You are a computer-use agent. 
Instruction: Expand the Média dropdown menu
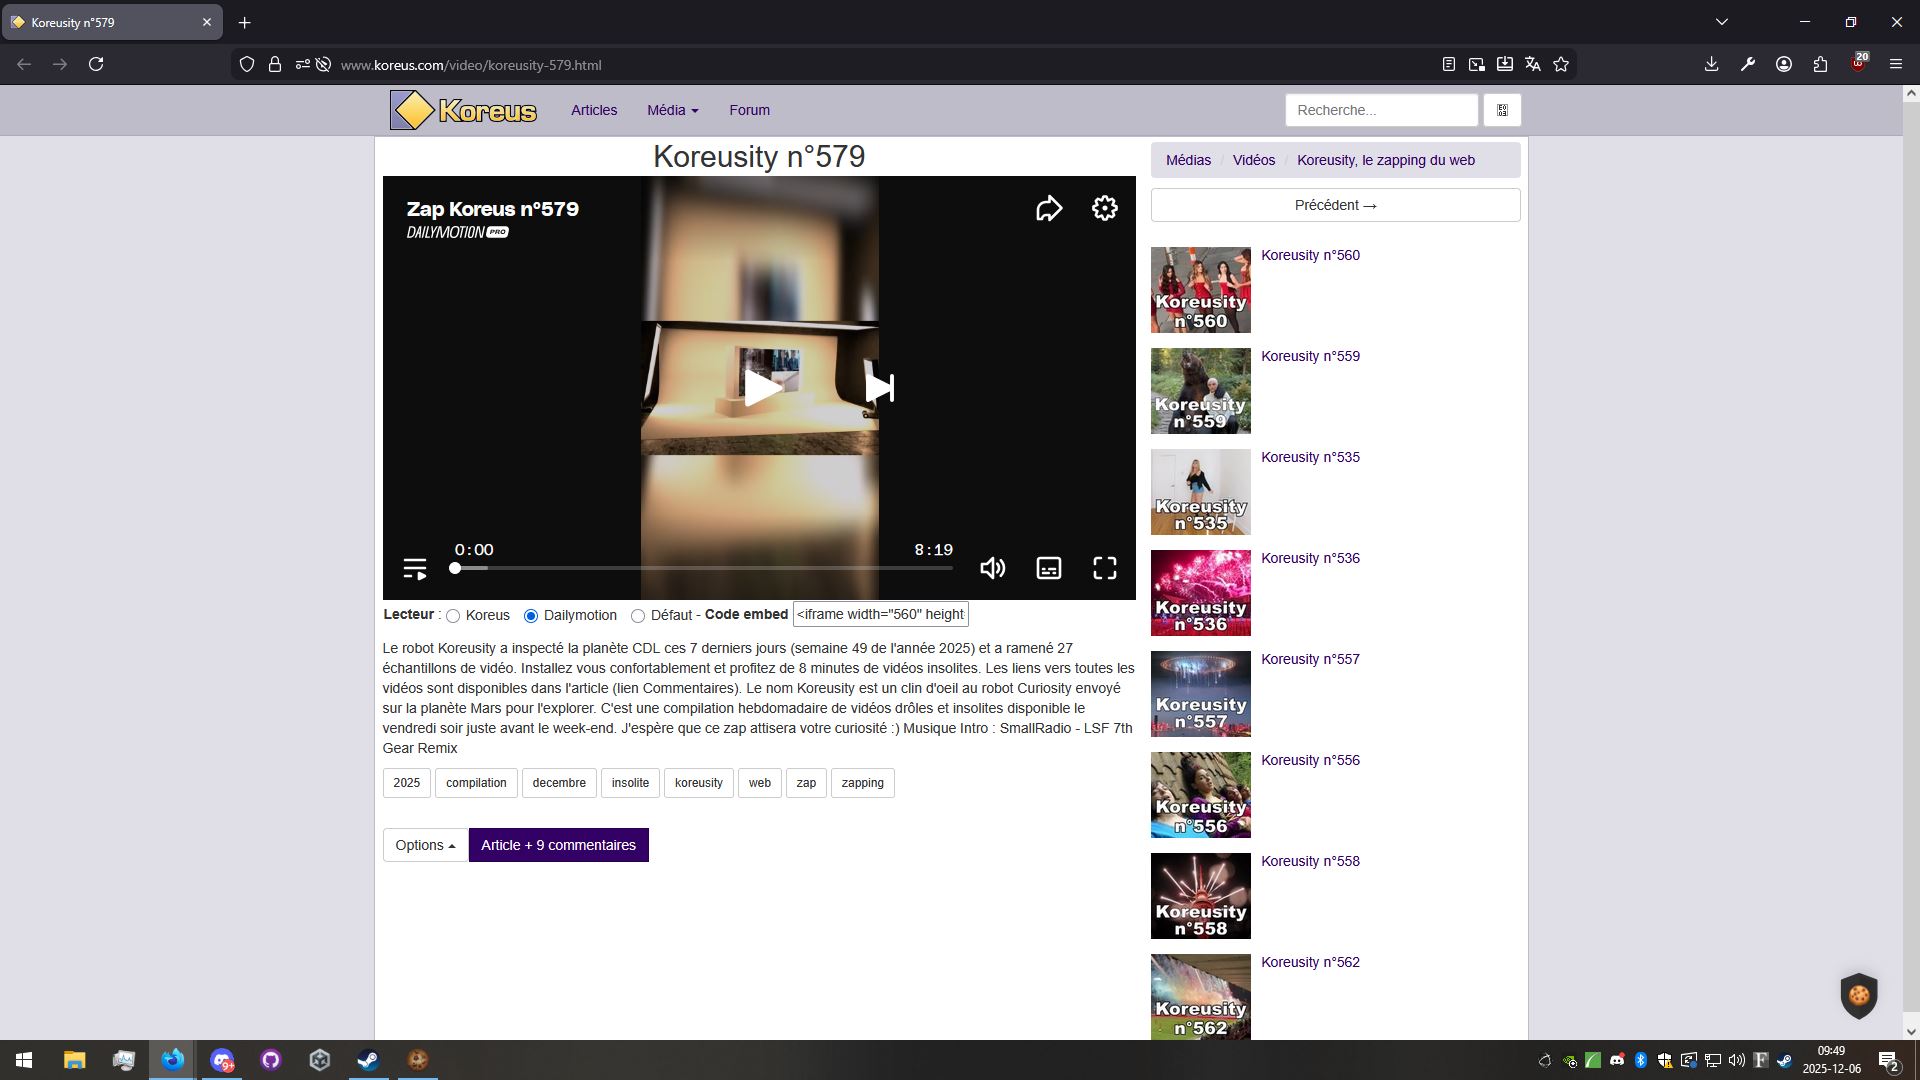point(672,110)
